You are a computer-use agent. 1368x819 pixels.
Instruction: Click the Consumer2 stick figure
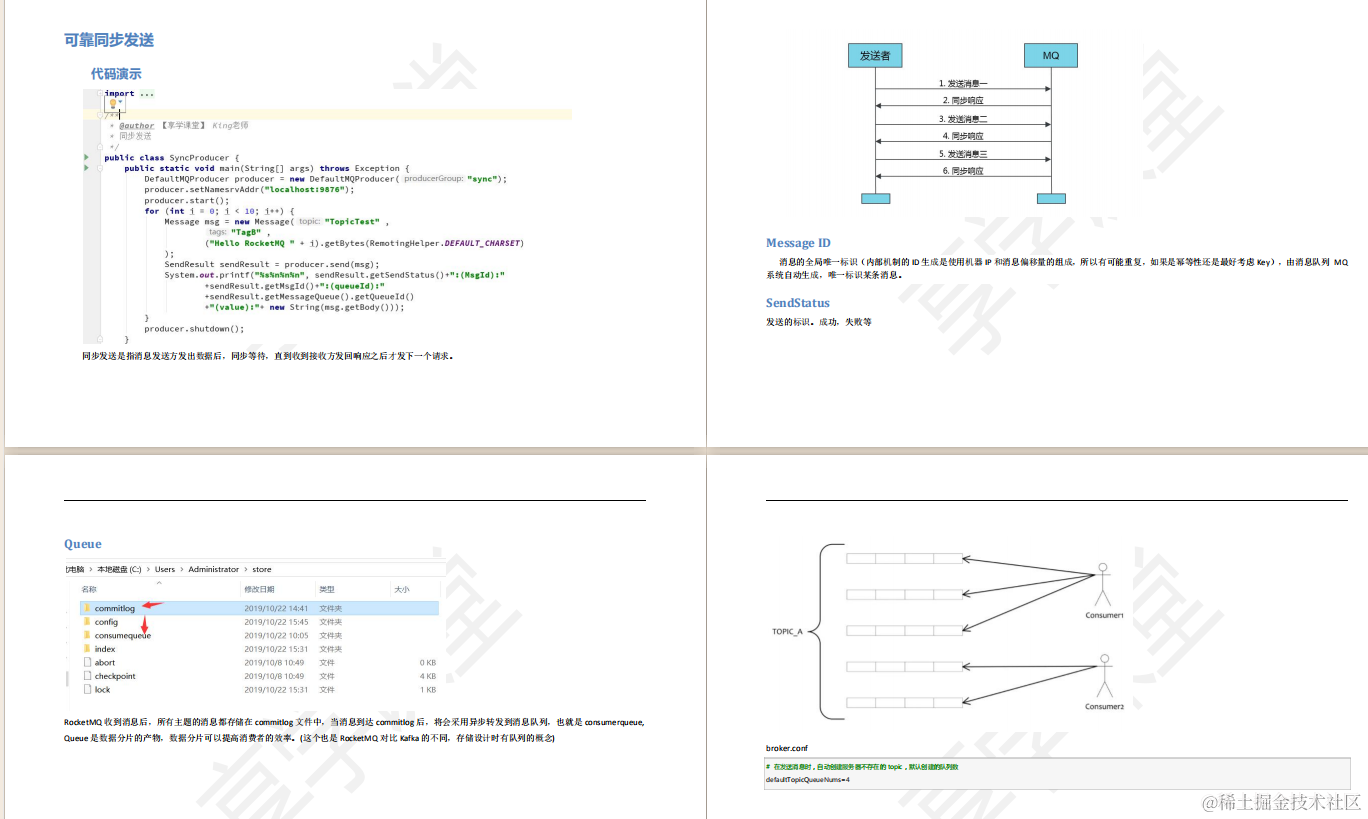coord(1104,676)
